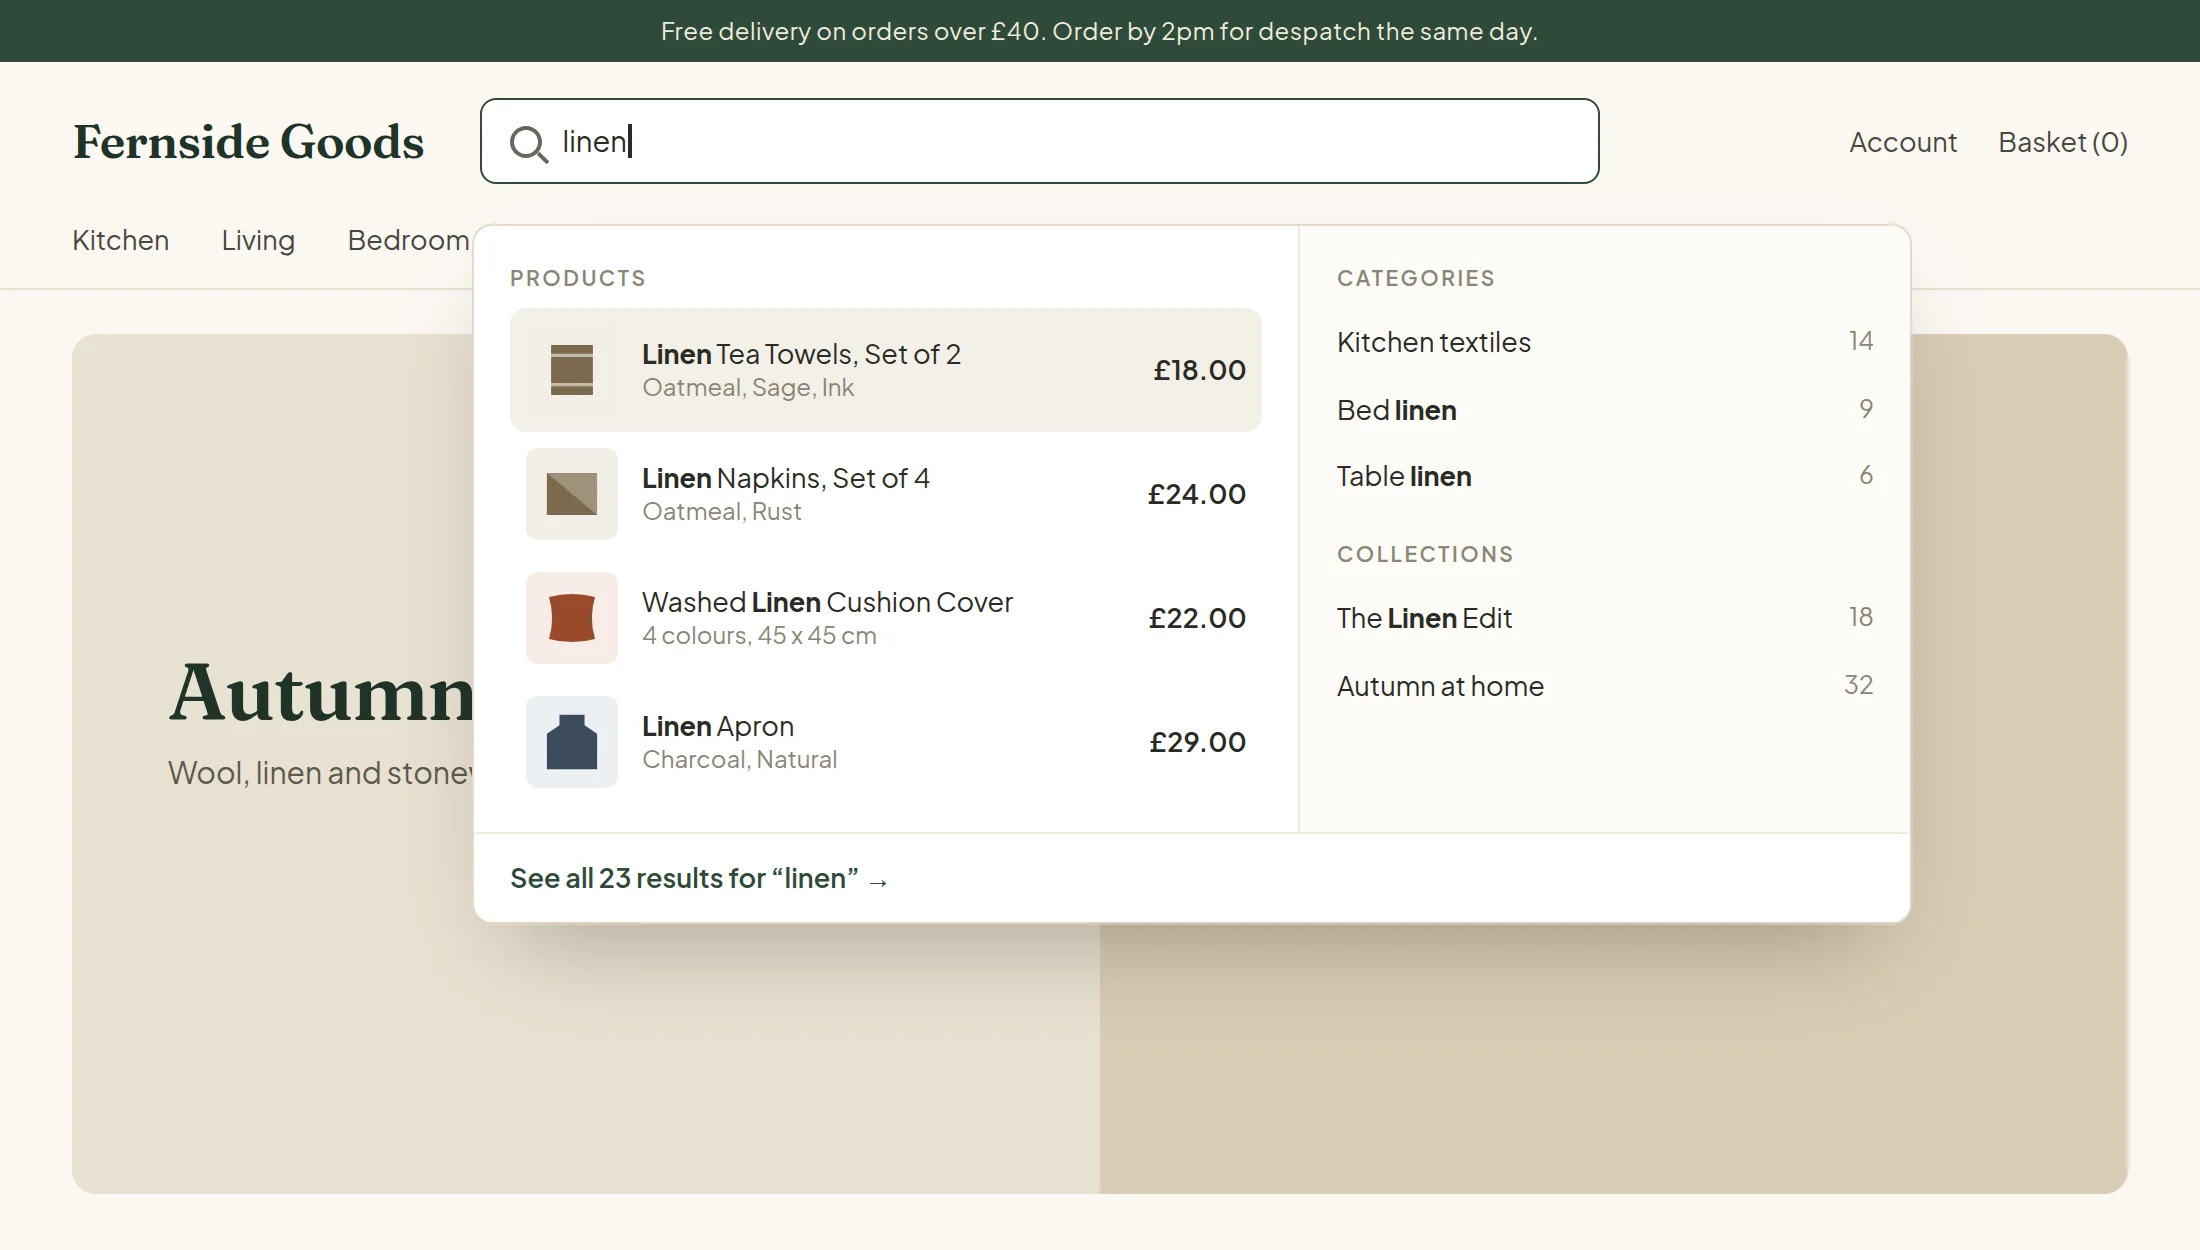Open the Table linen category
Screen dimensions: 2200x1250
1605,476
